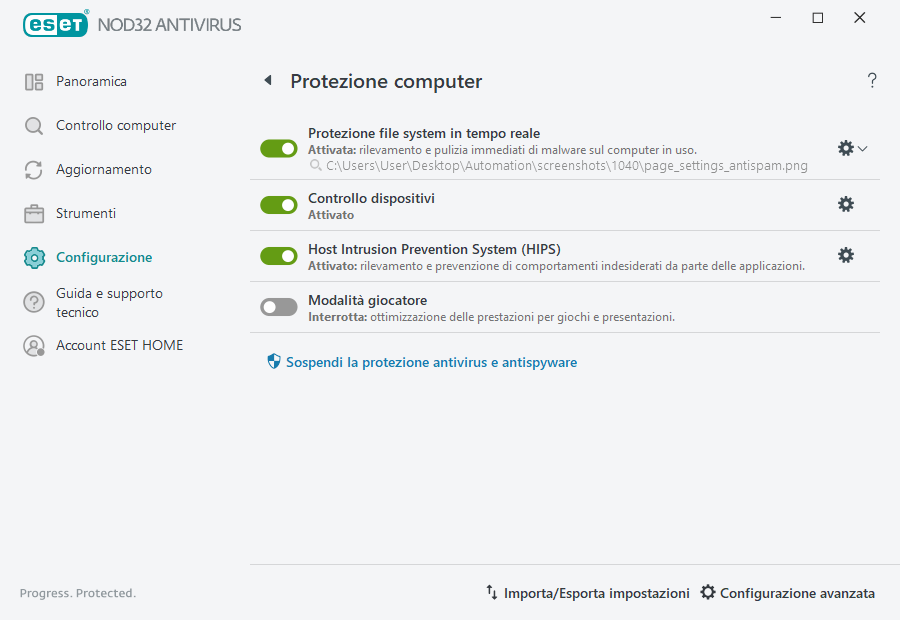Open Strumenti using its toolbox icon
The image size is (900, 620).
pos(33,213)
